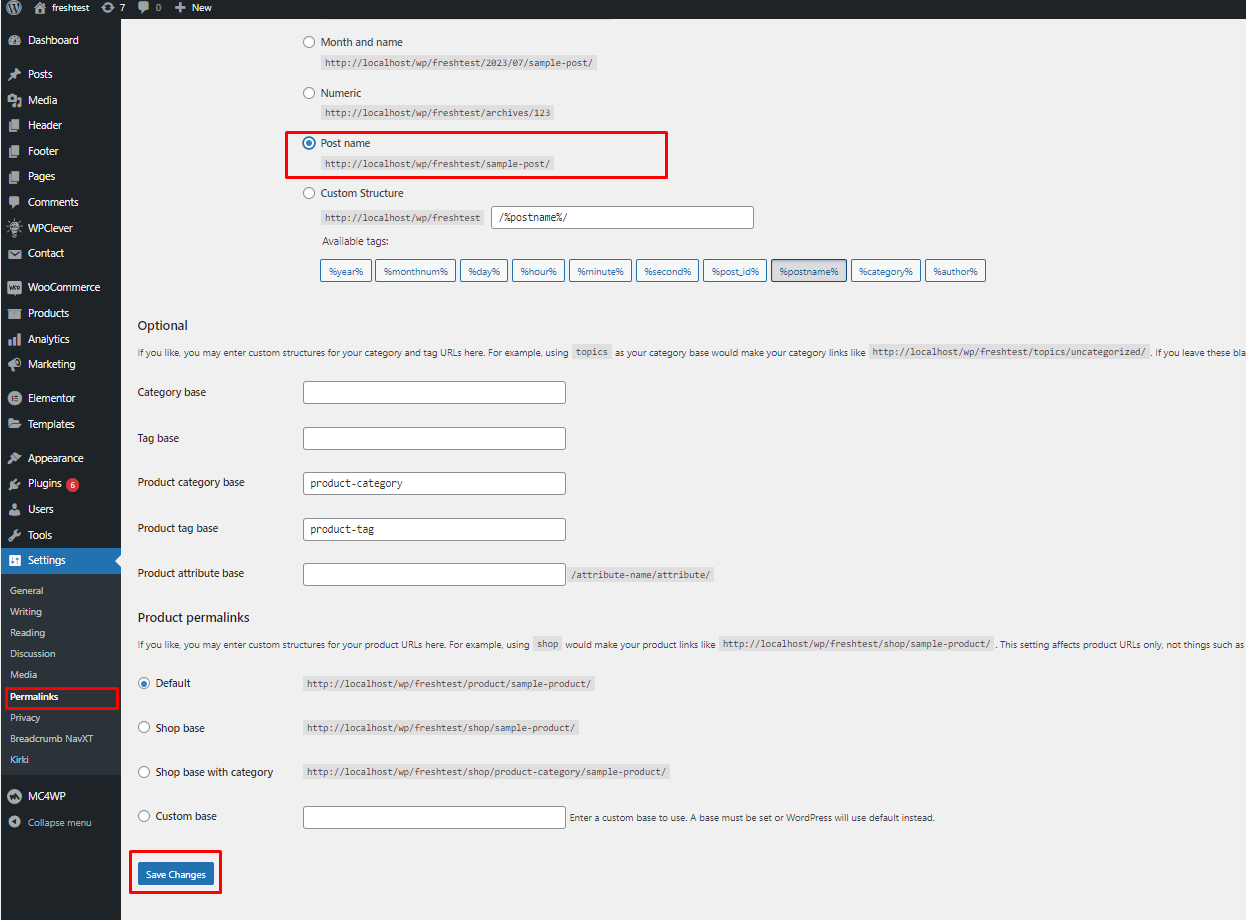Open the updates icon in admin bar

click(108, 8)
